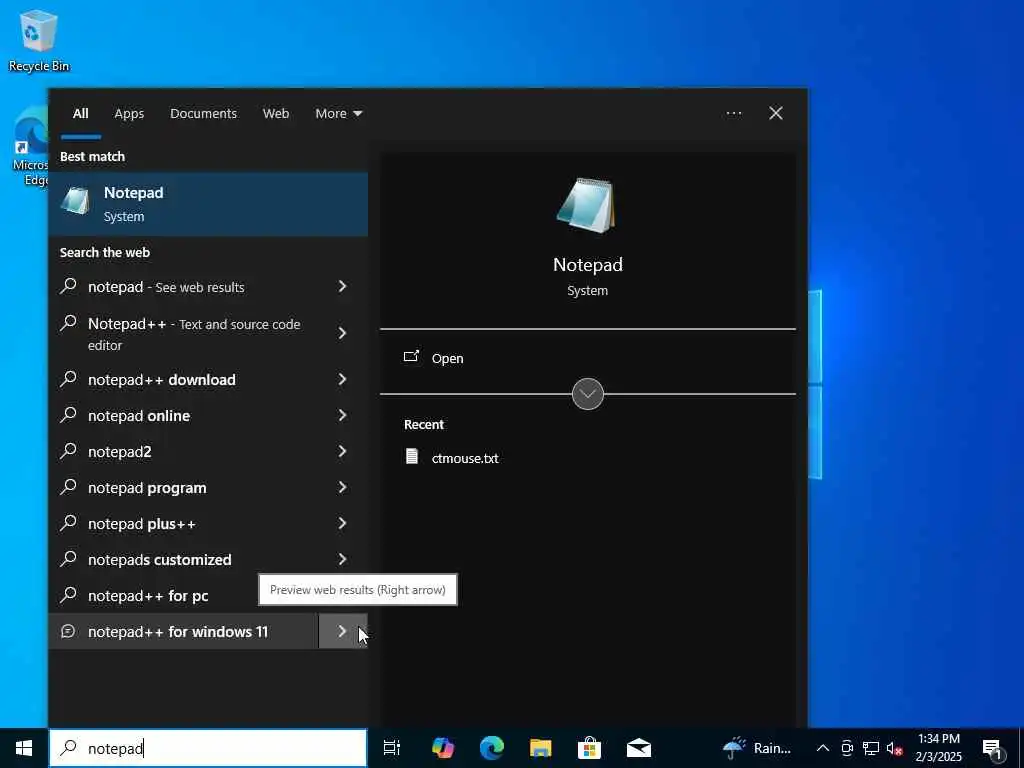Open Microsoft Store from the taskbar
The height and width of the screenshot is (768, 1024).
589,748
